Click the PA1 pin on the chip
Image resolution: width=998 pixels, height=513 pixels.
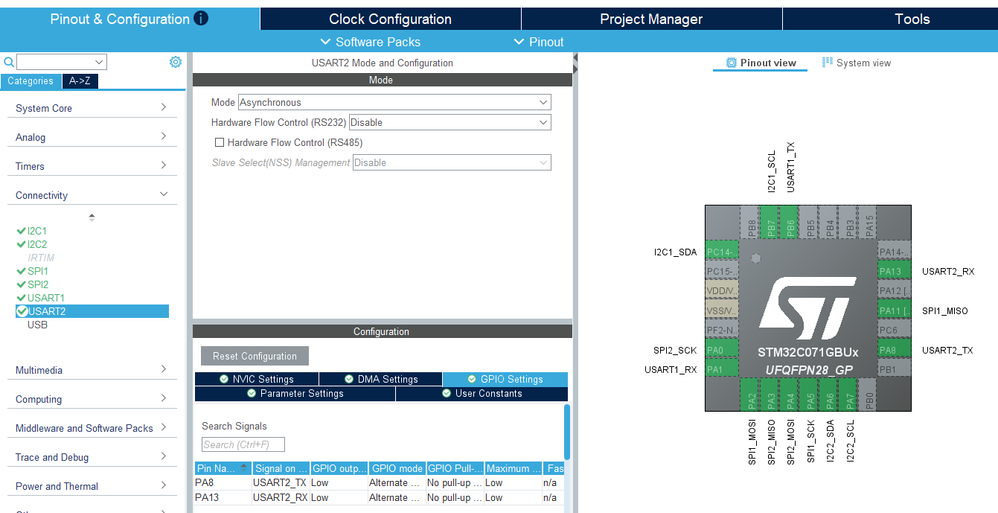point(722,370)
